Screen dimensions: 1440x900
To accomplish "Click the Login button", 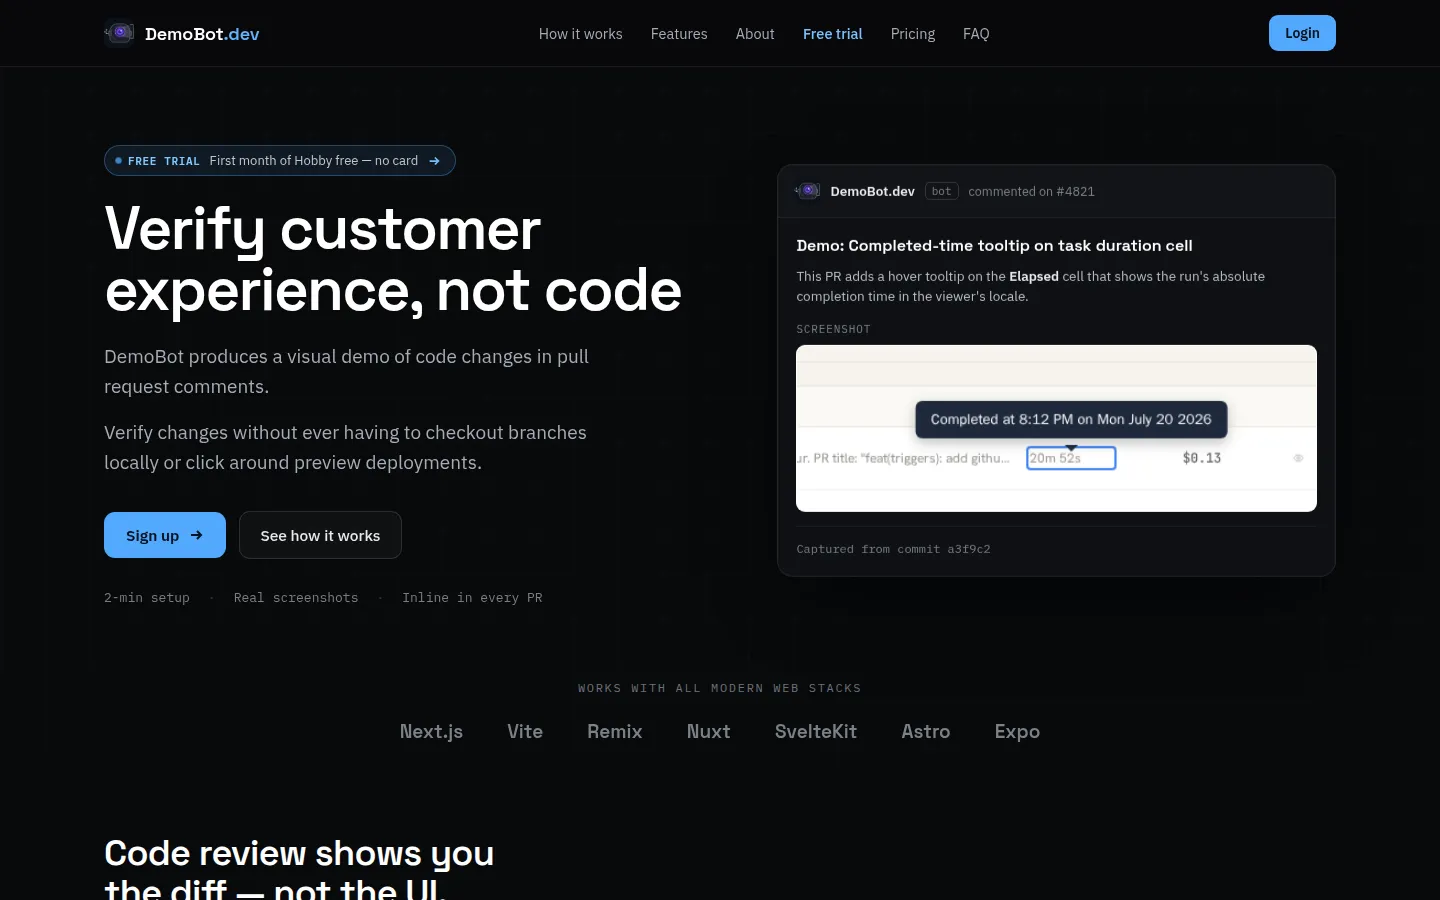I will (1302, 33).
